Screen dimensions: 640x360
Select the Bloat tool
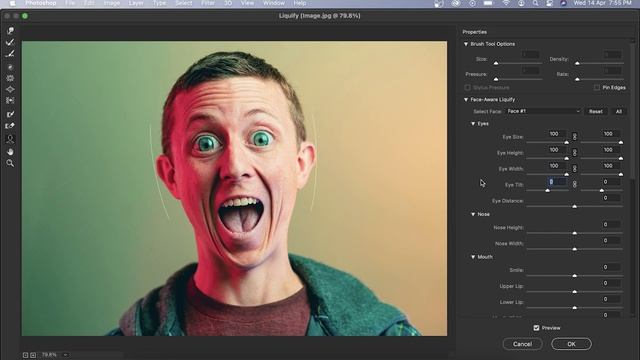point(10,89)
